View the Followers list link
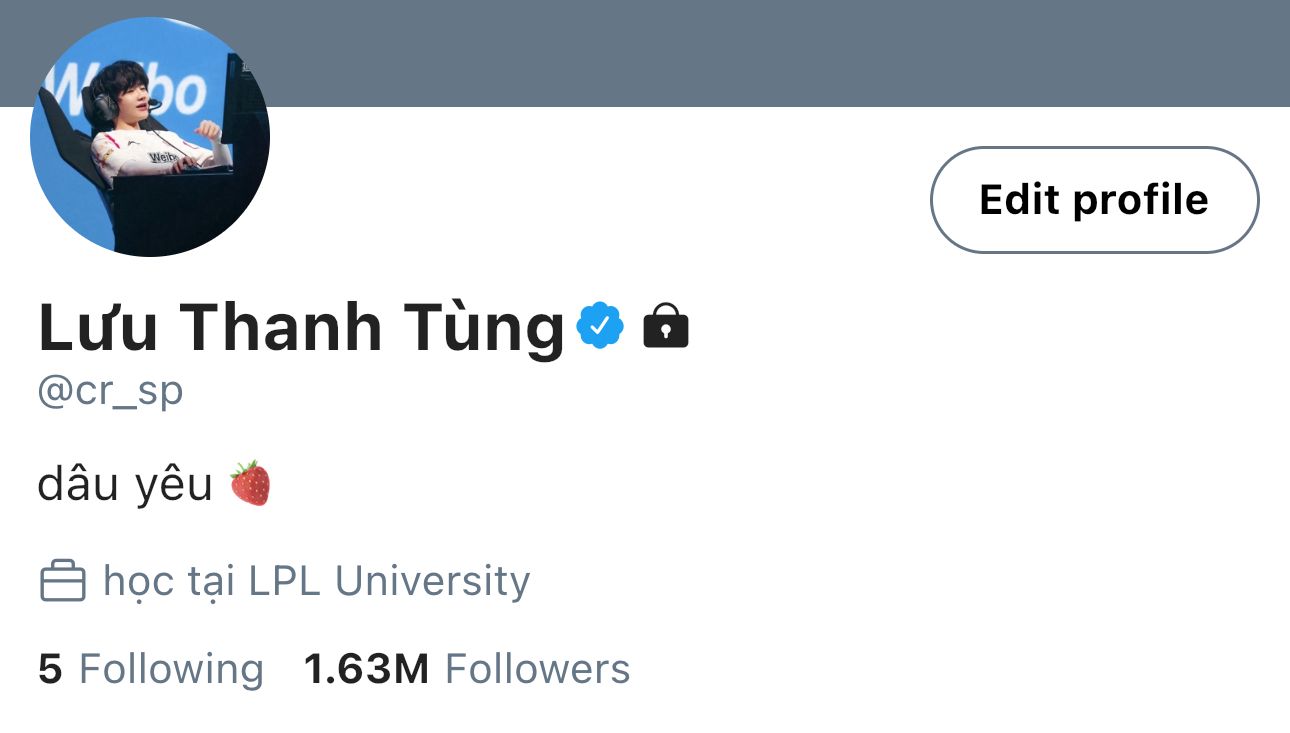This screenshot has height=733, width=1290. coord(537,669)
